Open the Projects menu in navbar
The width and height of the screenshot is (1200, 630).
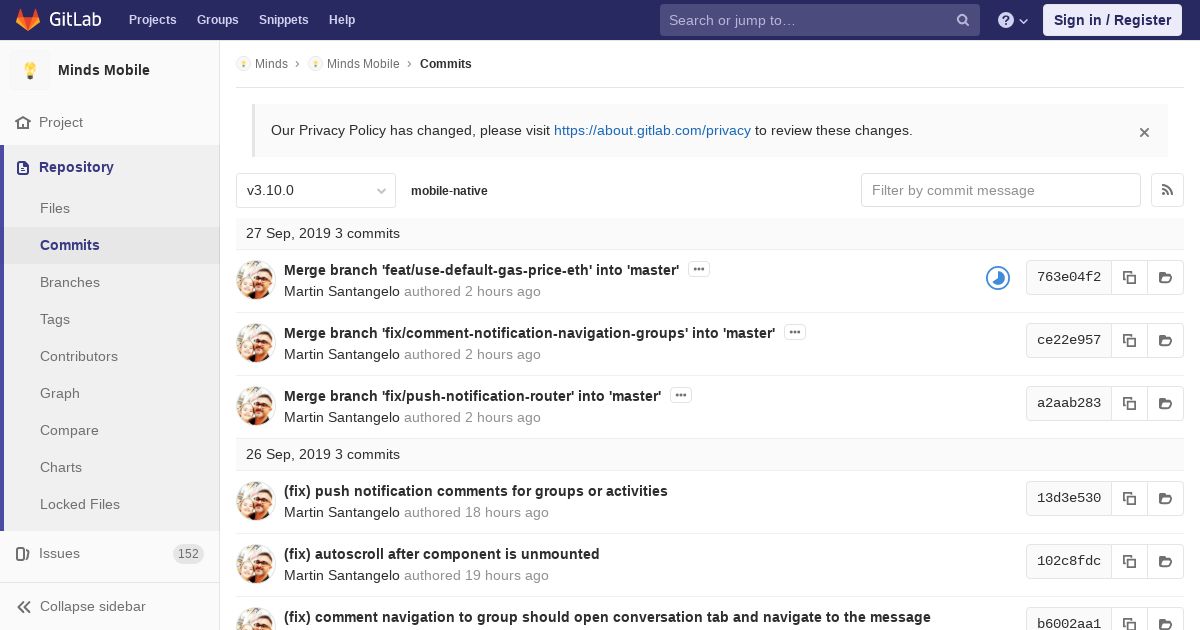(152, 20)
